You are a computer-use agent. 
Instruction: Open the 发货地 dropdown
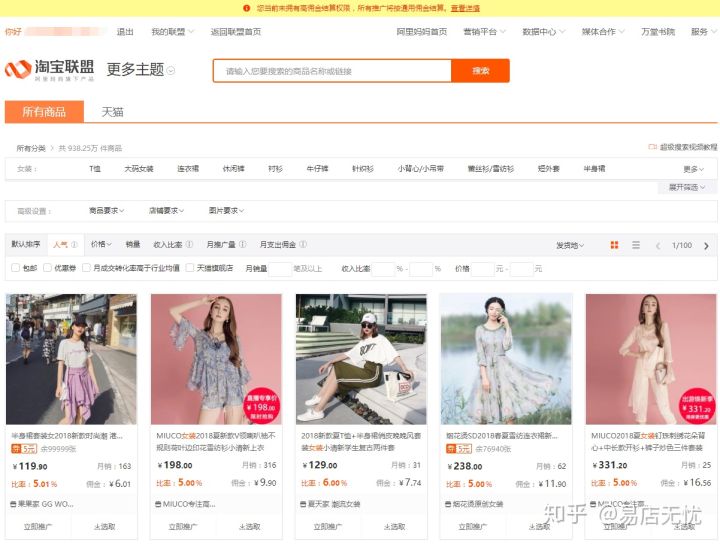click(x=570, y=246)
